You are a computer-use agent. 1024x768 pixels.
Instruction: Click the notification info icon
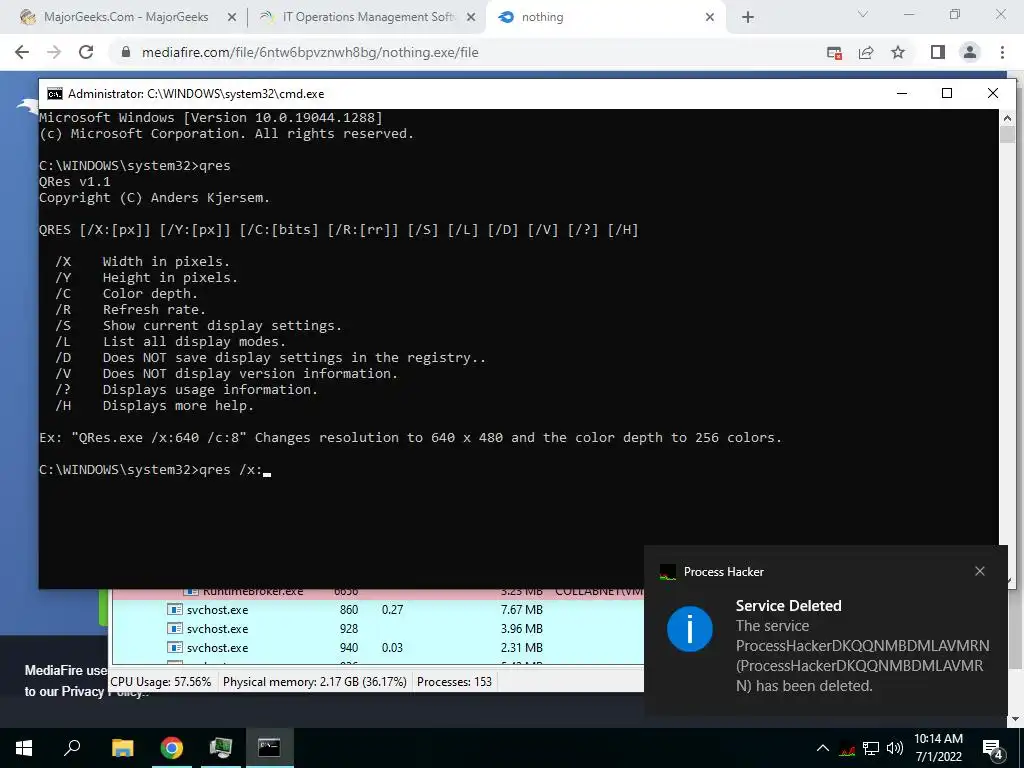coord(690,629)
